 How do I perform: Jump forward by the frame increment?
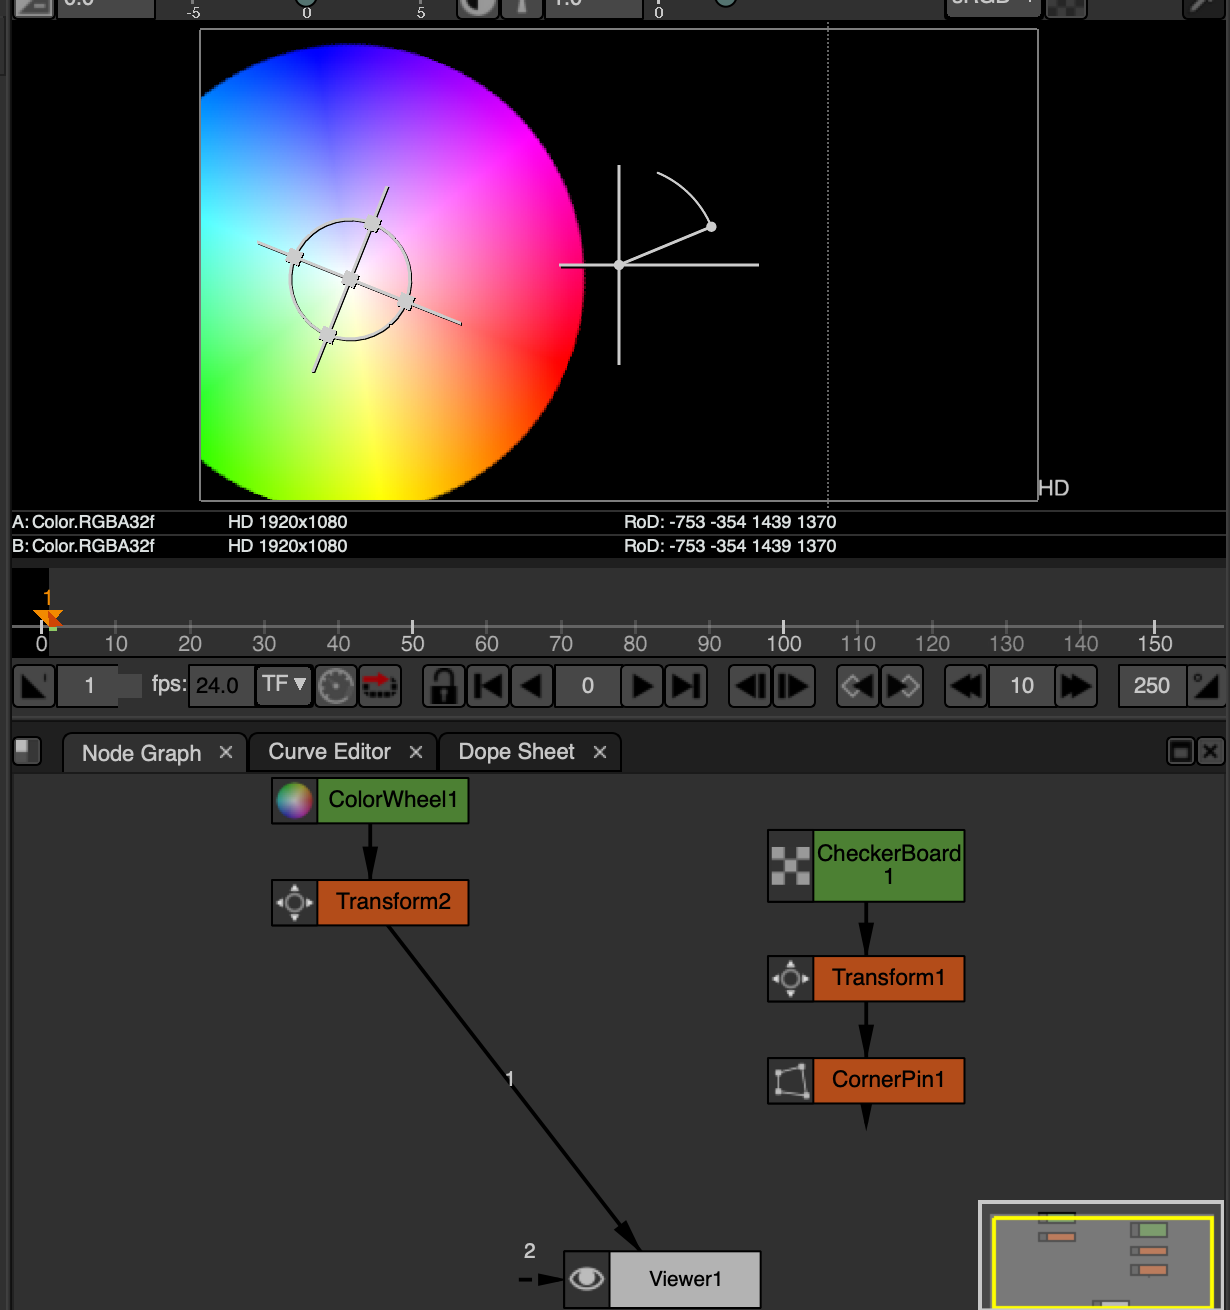(x=1076, y=686)
